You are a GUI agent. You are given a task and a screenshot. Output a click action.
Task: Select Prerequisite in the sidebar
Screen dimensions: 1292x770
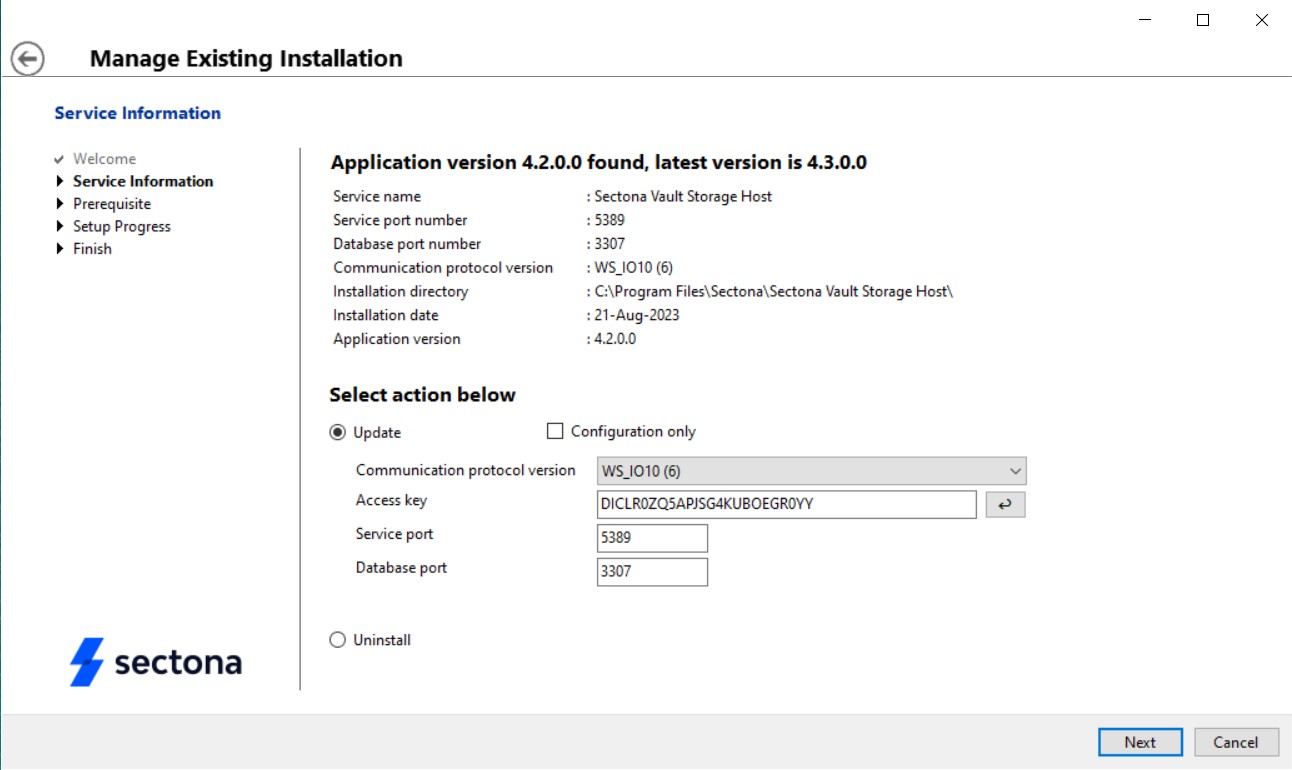[x=112, y=204]
